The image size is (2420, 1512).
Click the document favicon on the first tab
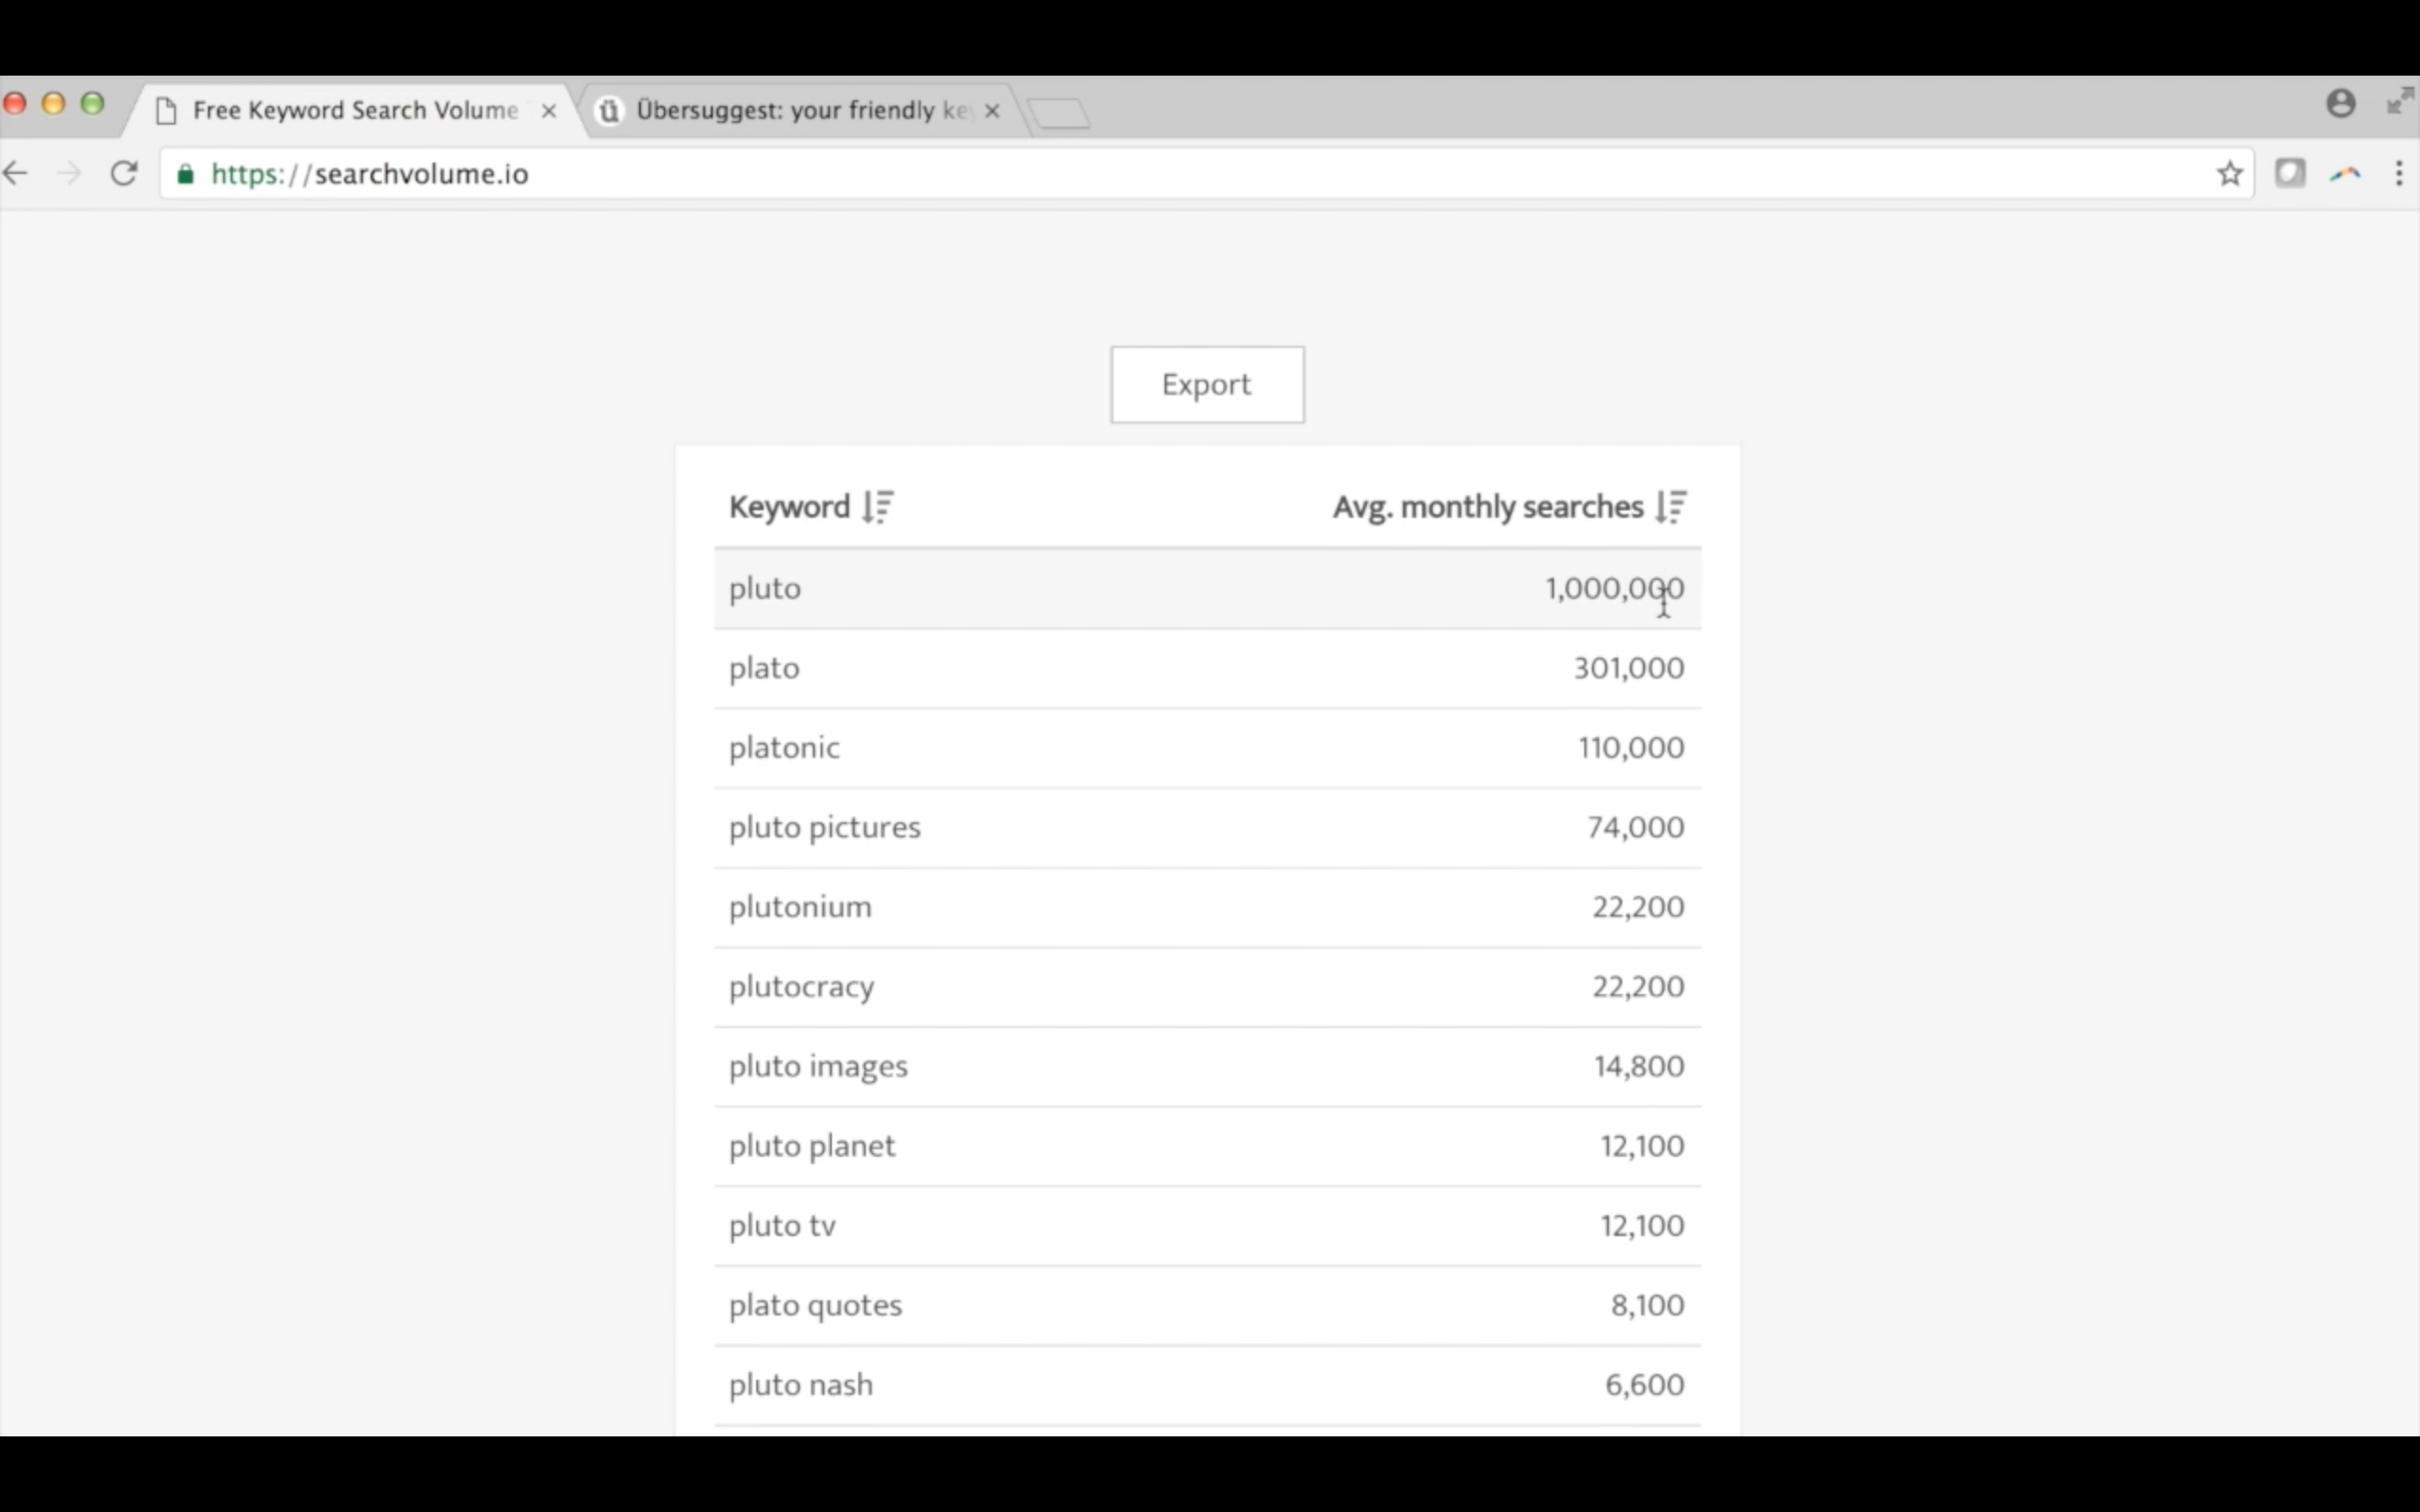click(x=166, y=111)
